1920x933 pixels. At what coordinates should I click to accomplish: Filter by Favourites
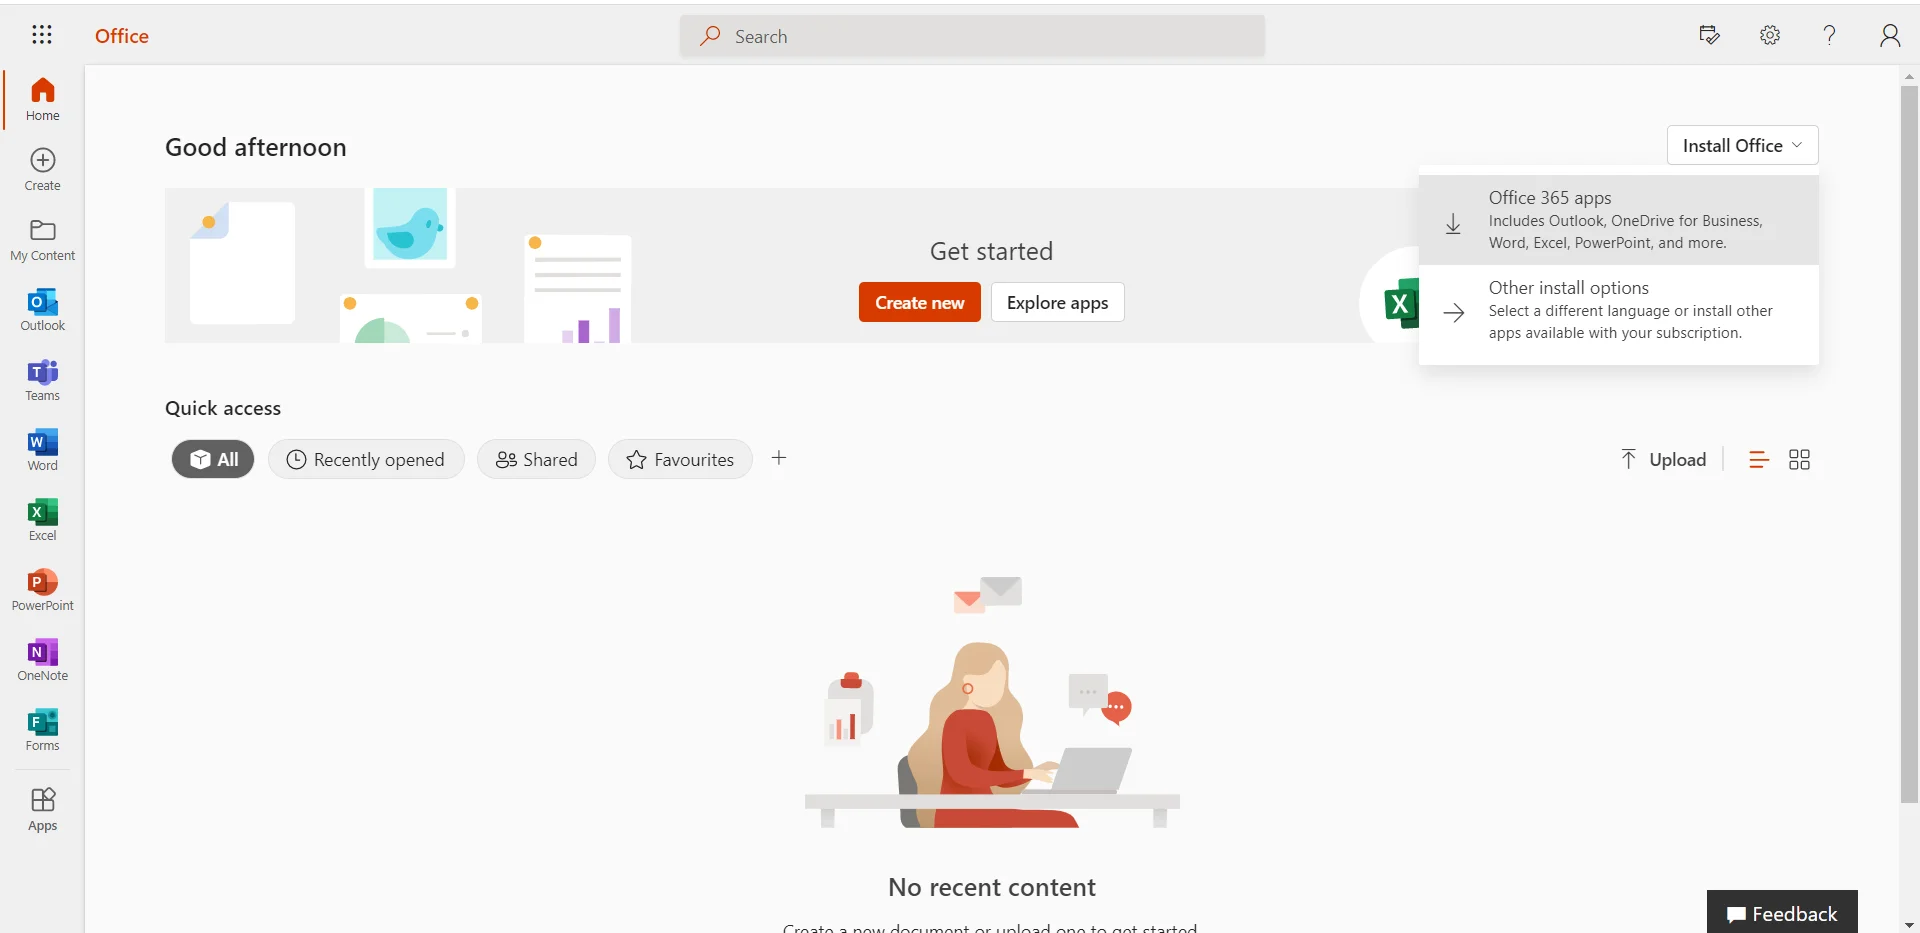680,459
